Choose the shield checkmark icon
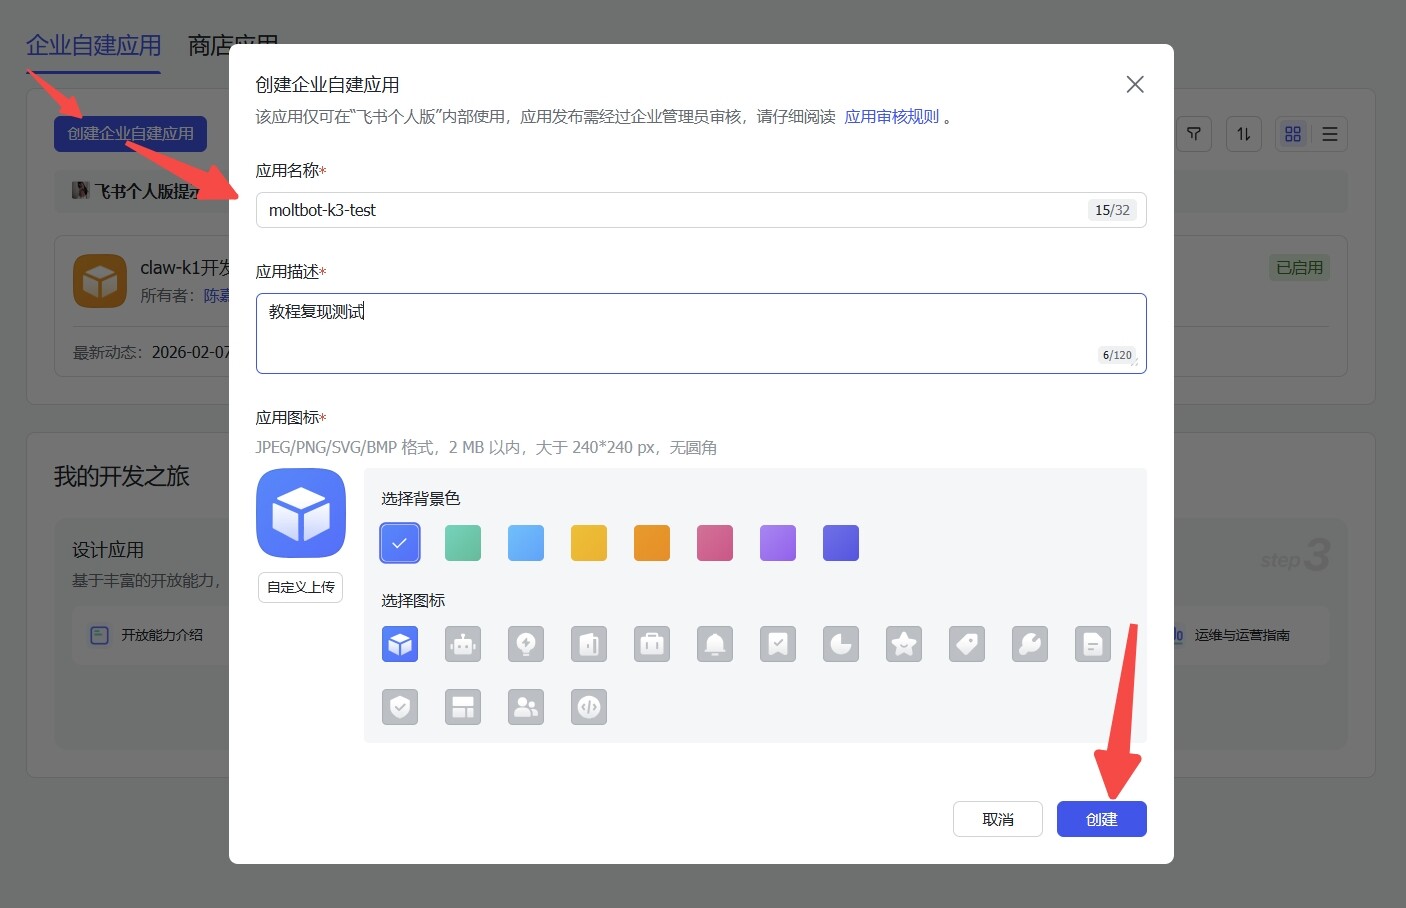Image resolution: width=1406 pixels, height=908 pixels. (x=400, y=707)
